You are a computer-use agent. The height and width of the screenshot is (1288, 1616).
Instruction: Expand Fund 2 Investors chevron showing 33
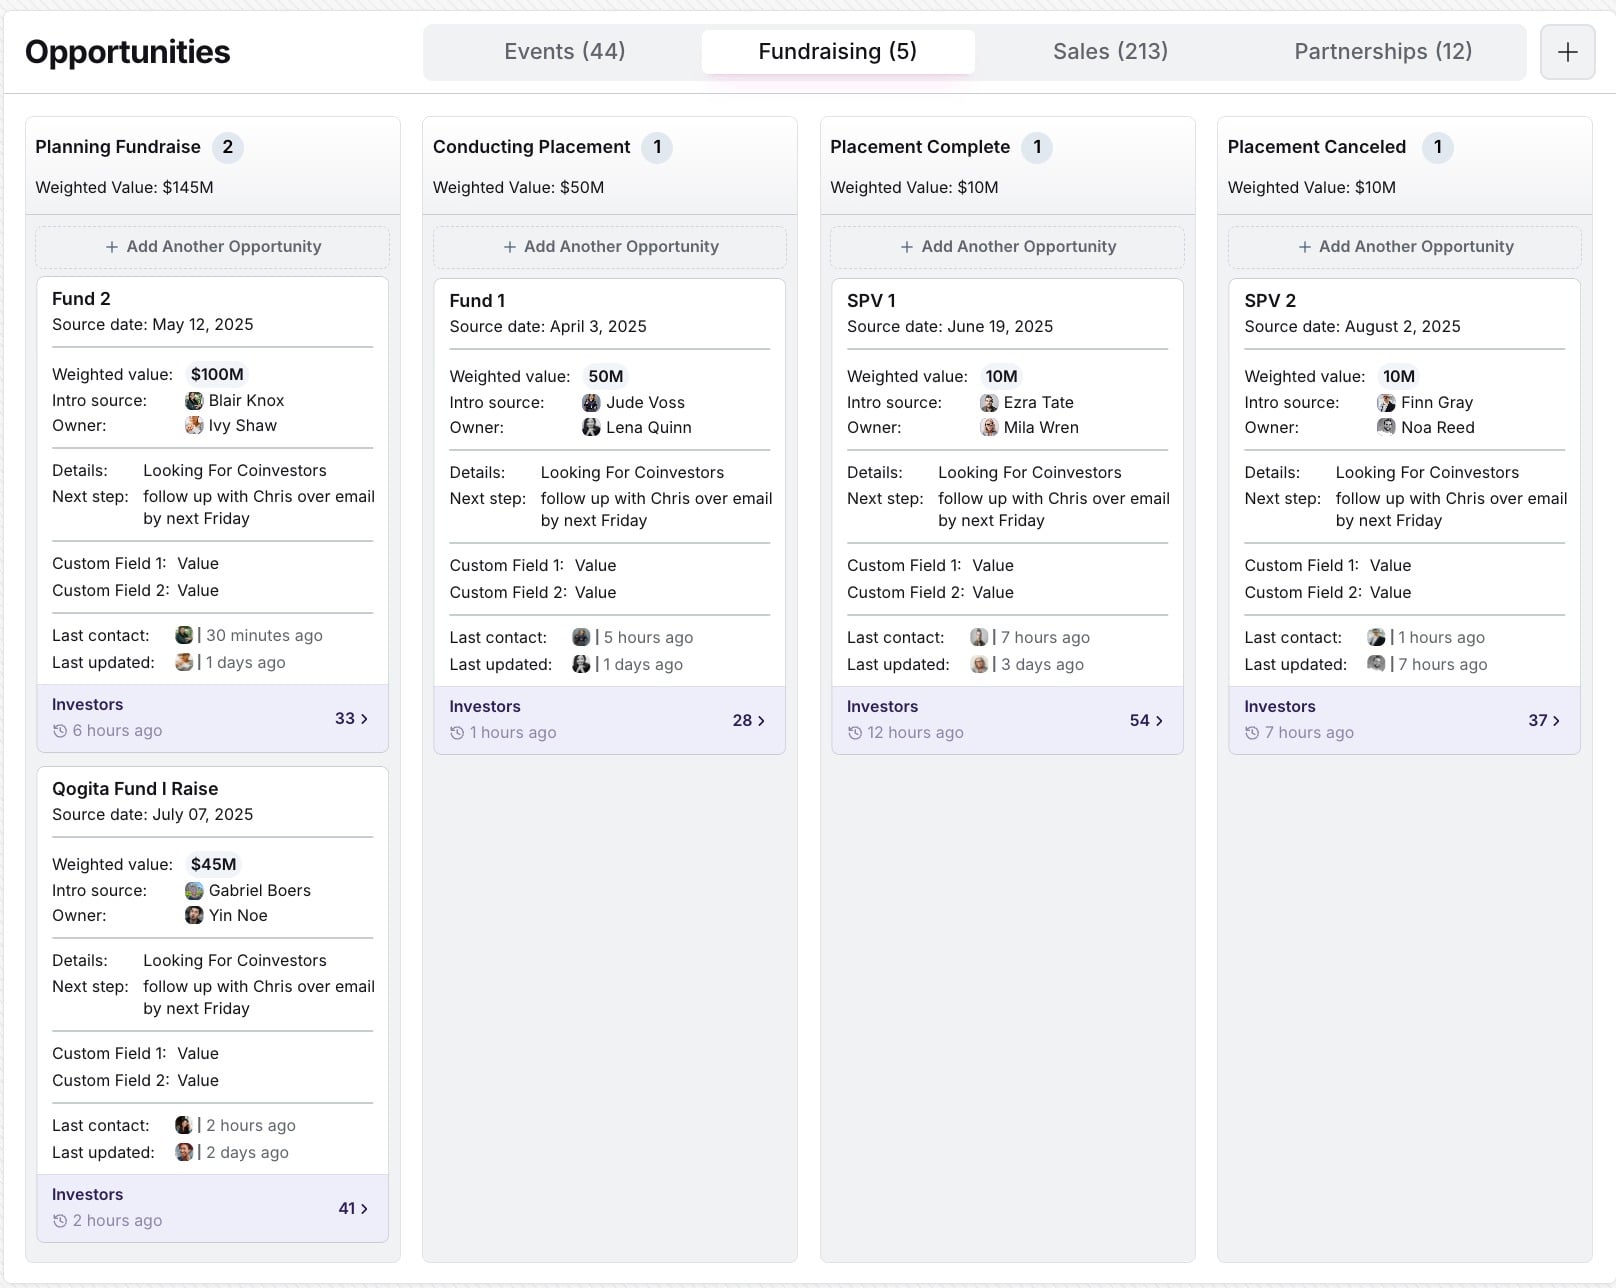tap(364, 719)
